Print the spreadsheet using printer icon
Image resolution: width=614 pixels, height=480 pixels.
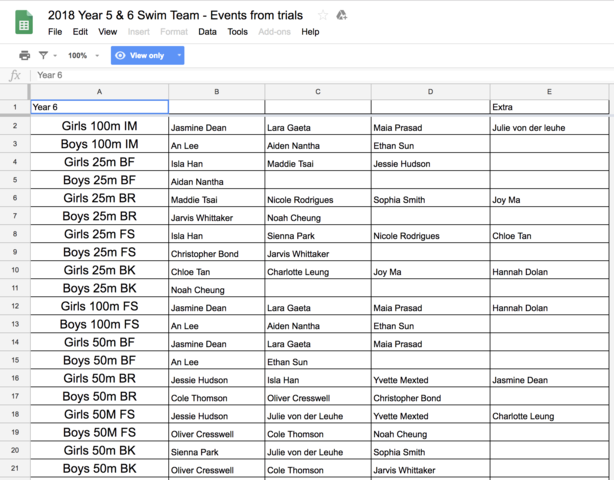(24, 56)
